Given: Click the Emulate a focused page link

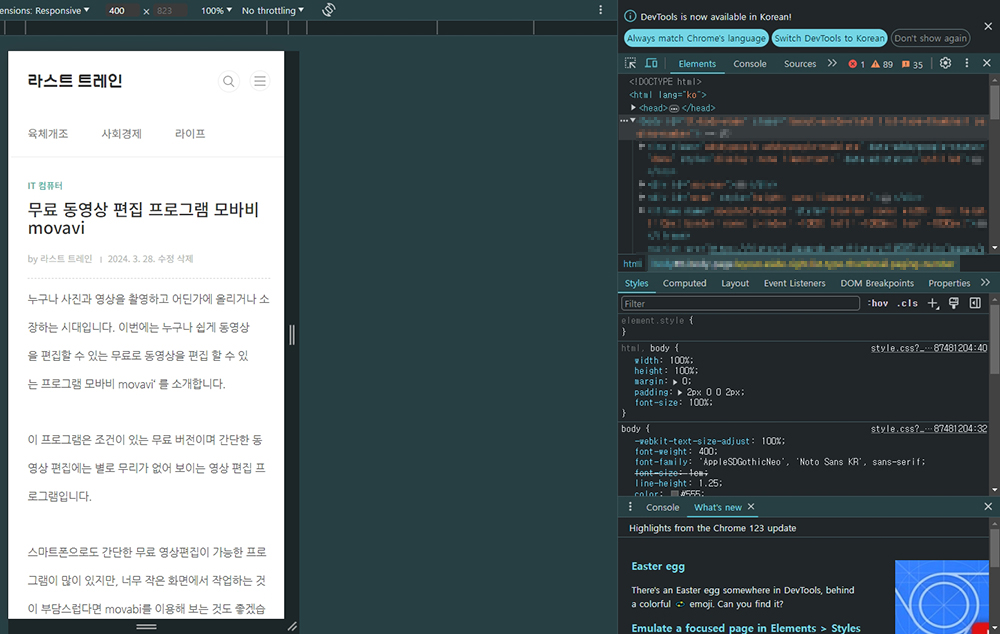Looking at the screenshot, I should pyautogui.click(x=745, y=628).
